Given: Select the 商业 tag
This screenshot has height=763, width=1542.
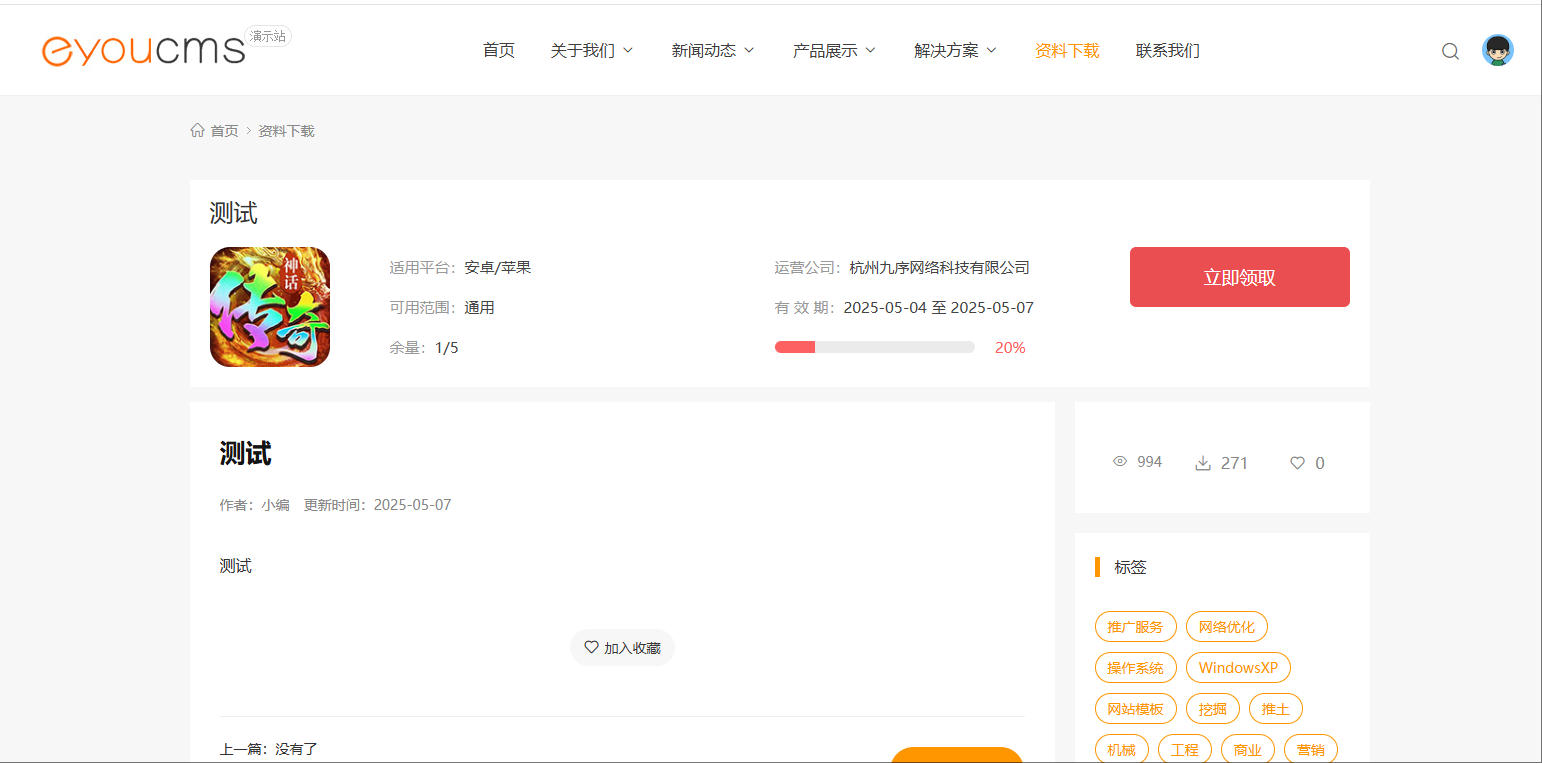Looking at the screenshot, I should coord(1247,749).
